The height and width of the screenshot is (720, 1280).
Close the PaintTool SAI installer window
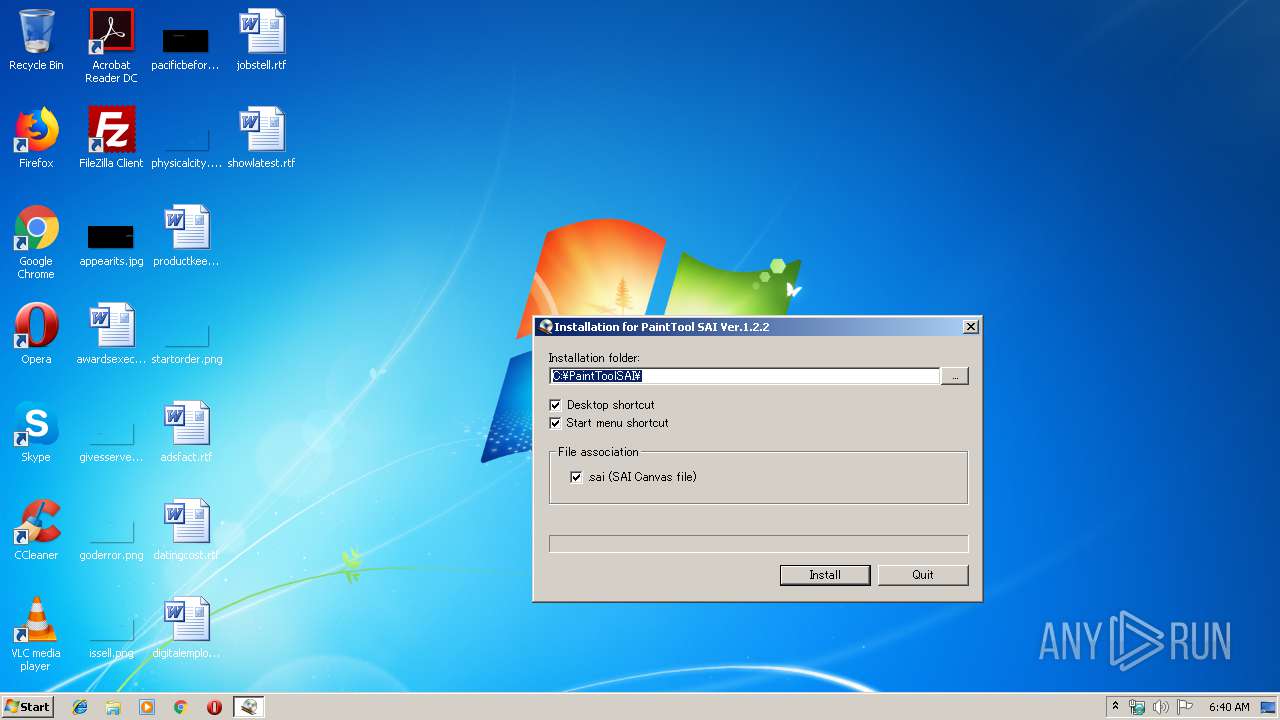pyautogui.click(x=970, y=327)
